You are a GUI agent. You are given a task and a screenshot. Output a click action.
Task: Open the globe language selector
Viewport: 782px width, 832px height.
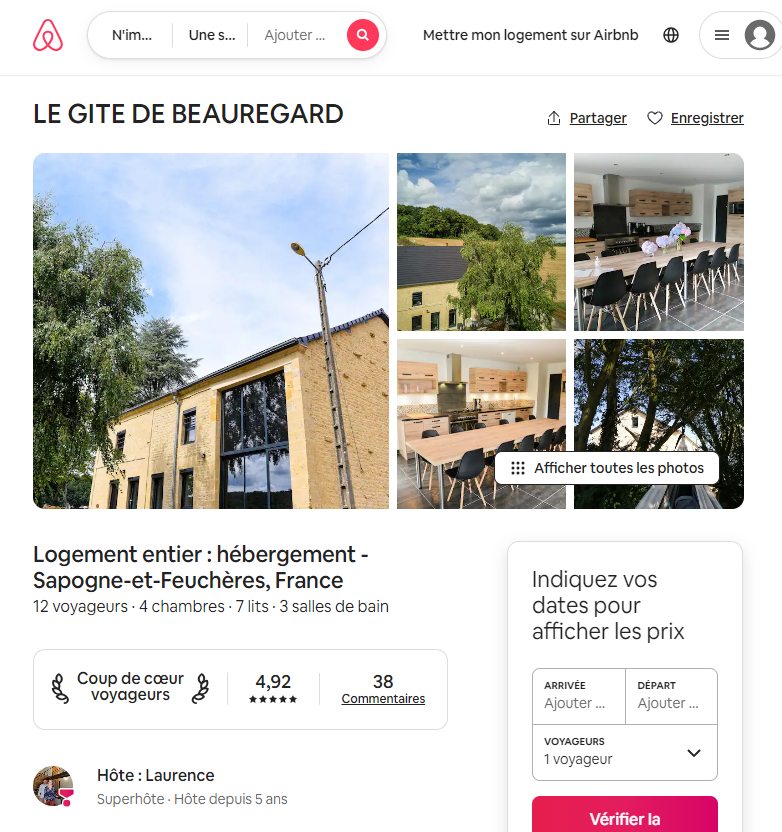(671, 35)
